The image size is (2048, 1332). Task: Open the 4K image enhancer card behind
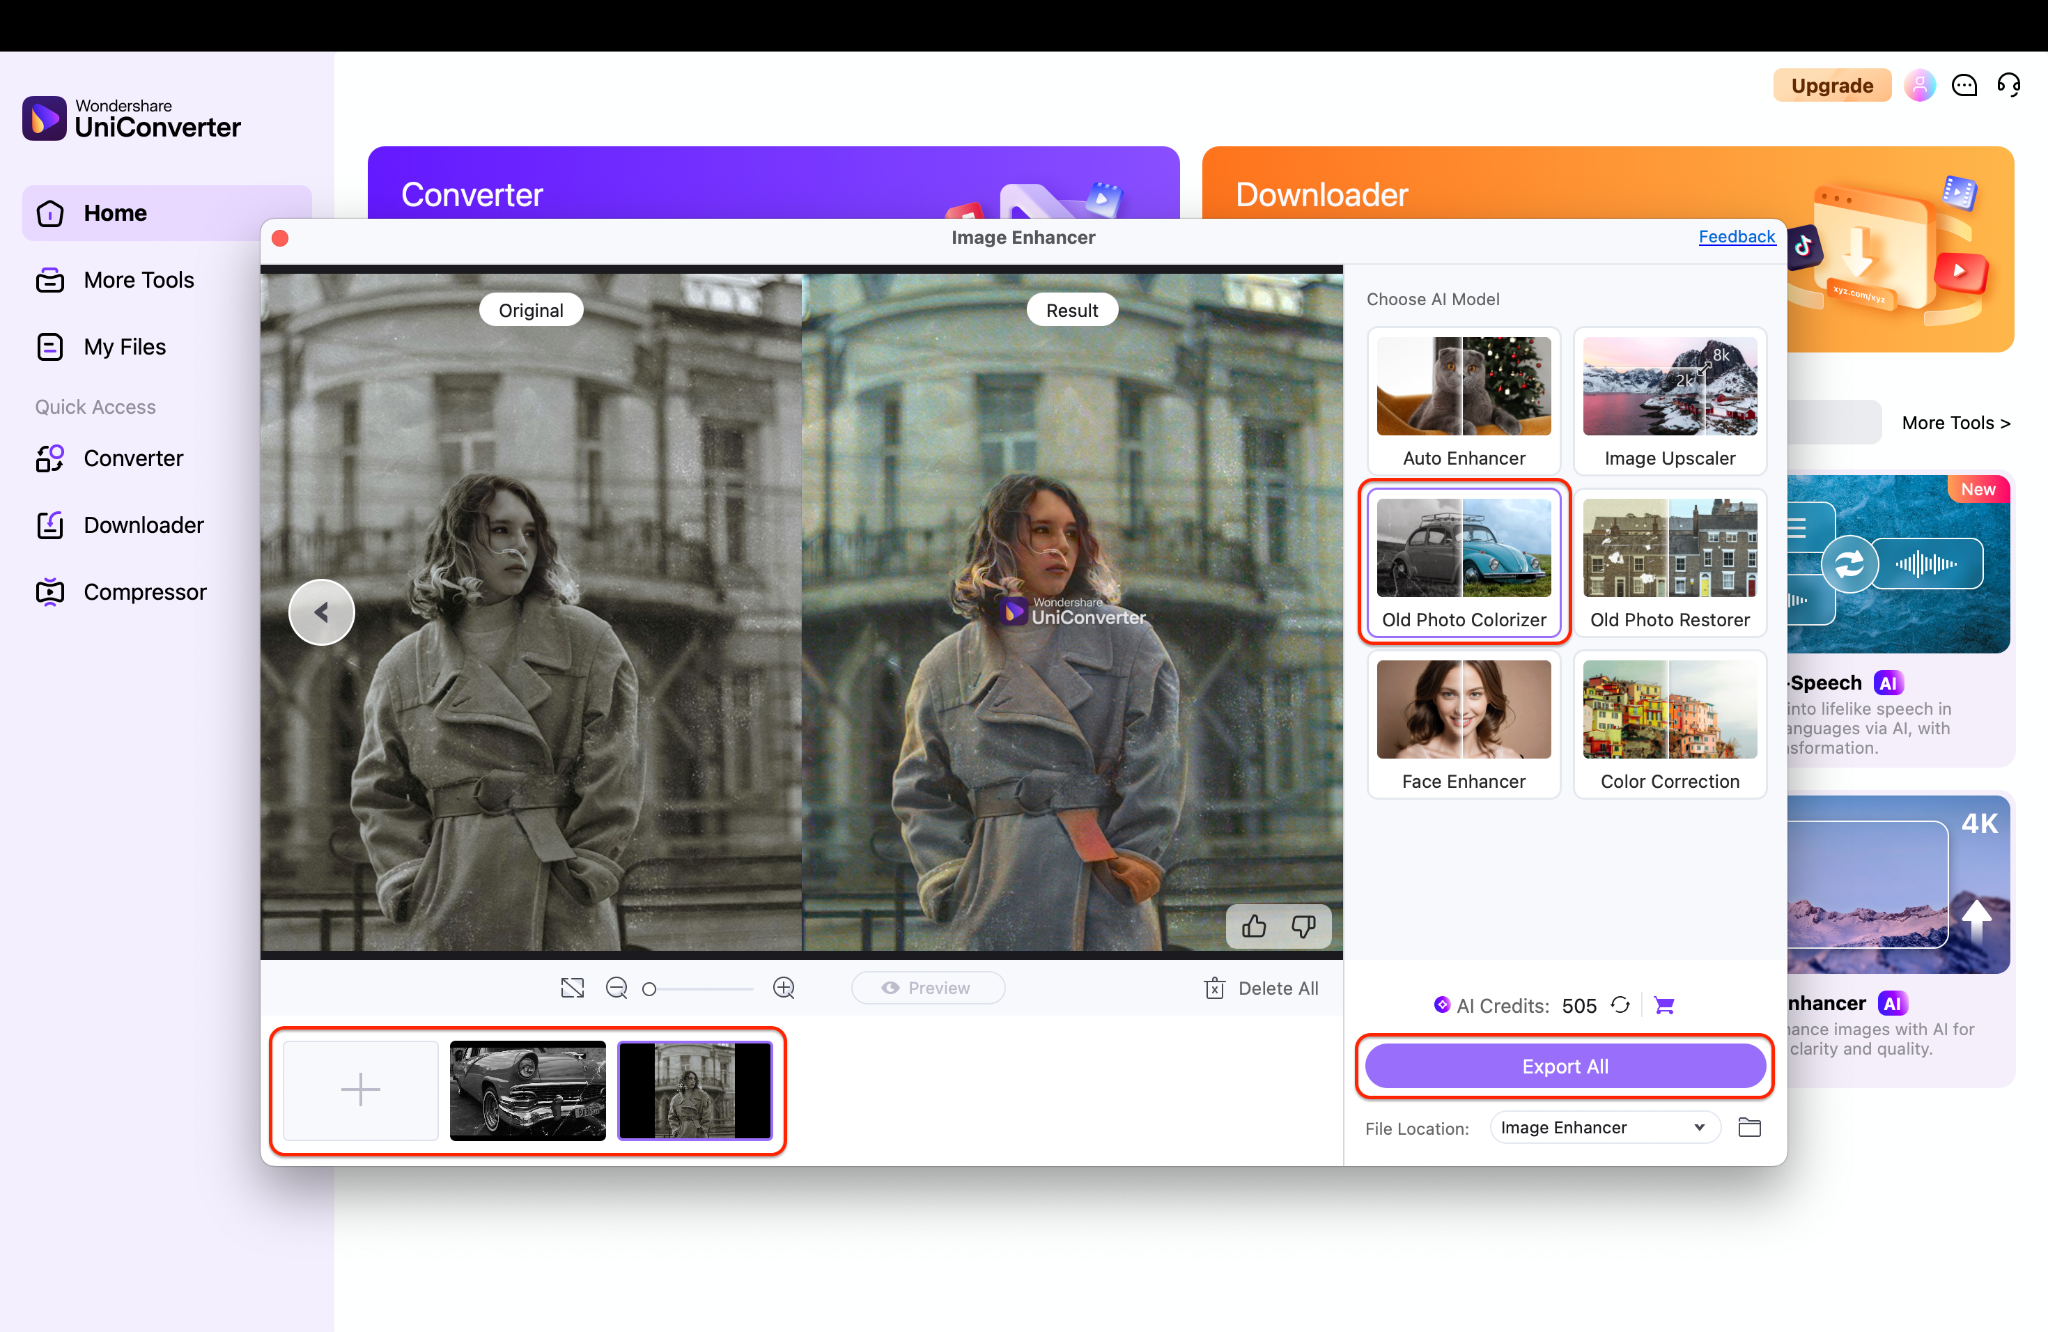[x=1900, y=938]
